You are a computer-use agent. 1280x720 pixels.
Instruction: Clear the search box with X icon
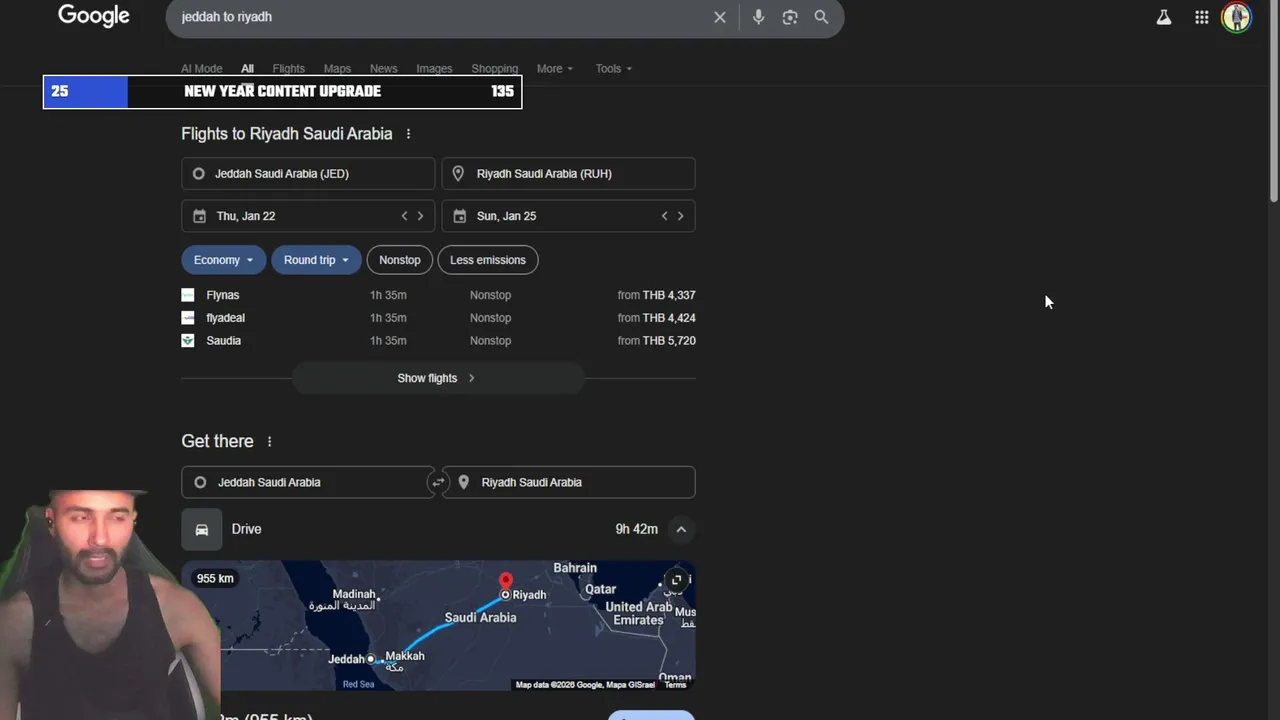(x=719, y=17)
